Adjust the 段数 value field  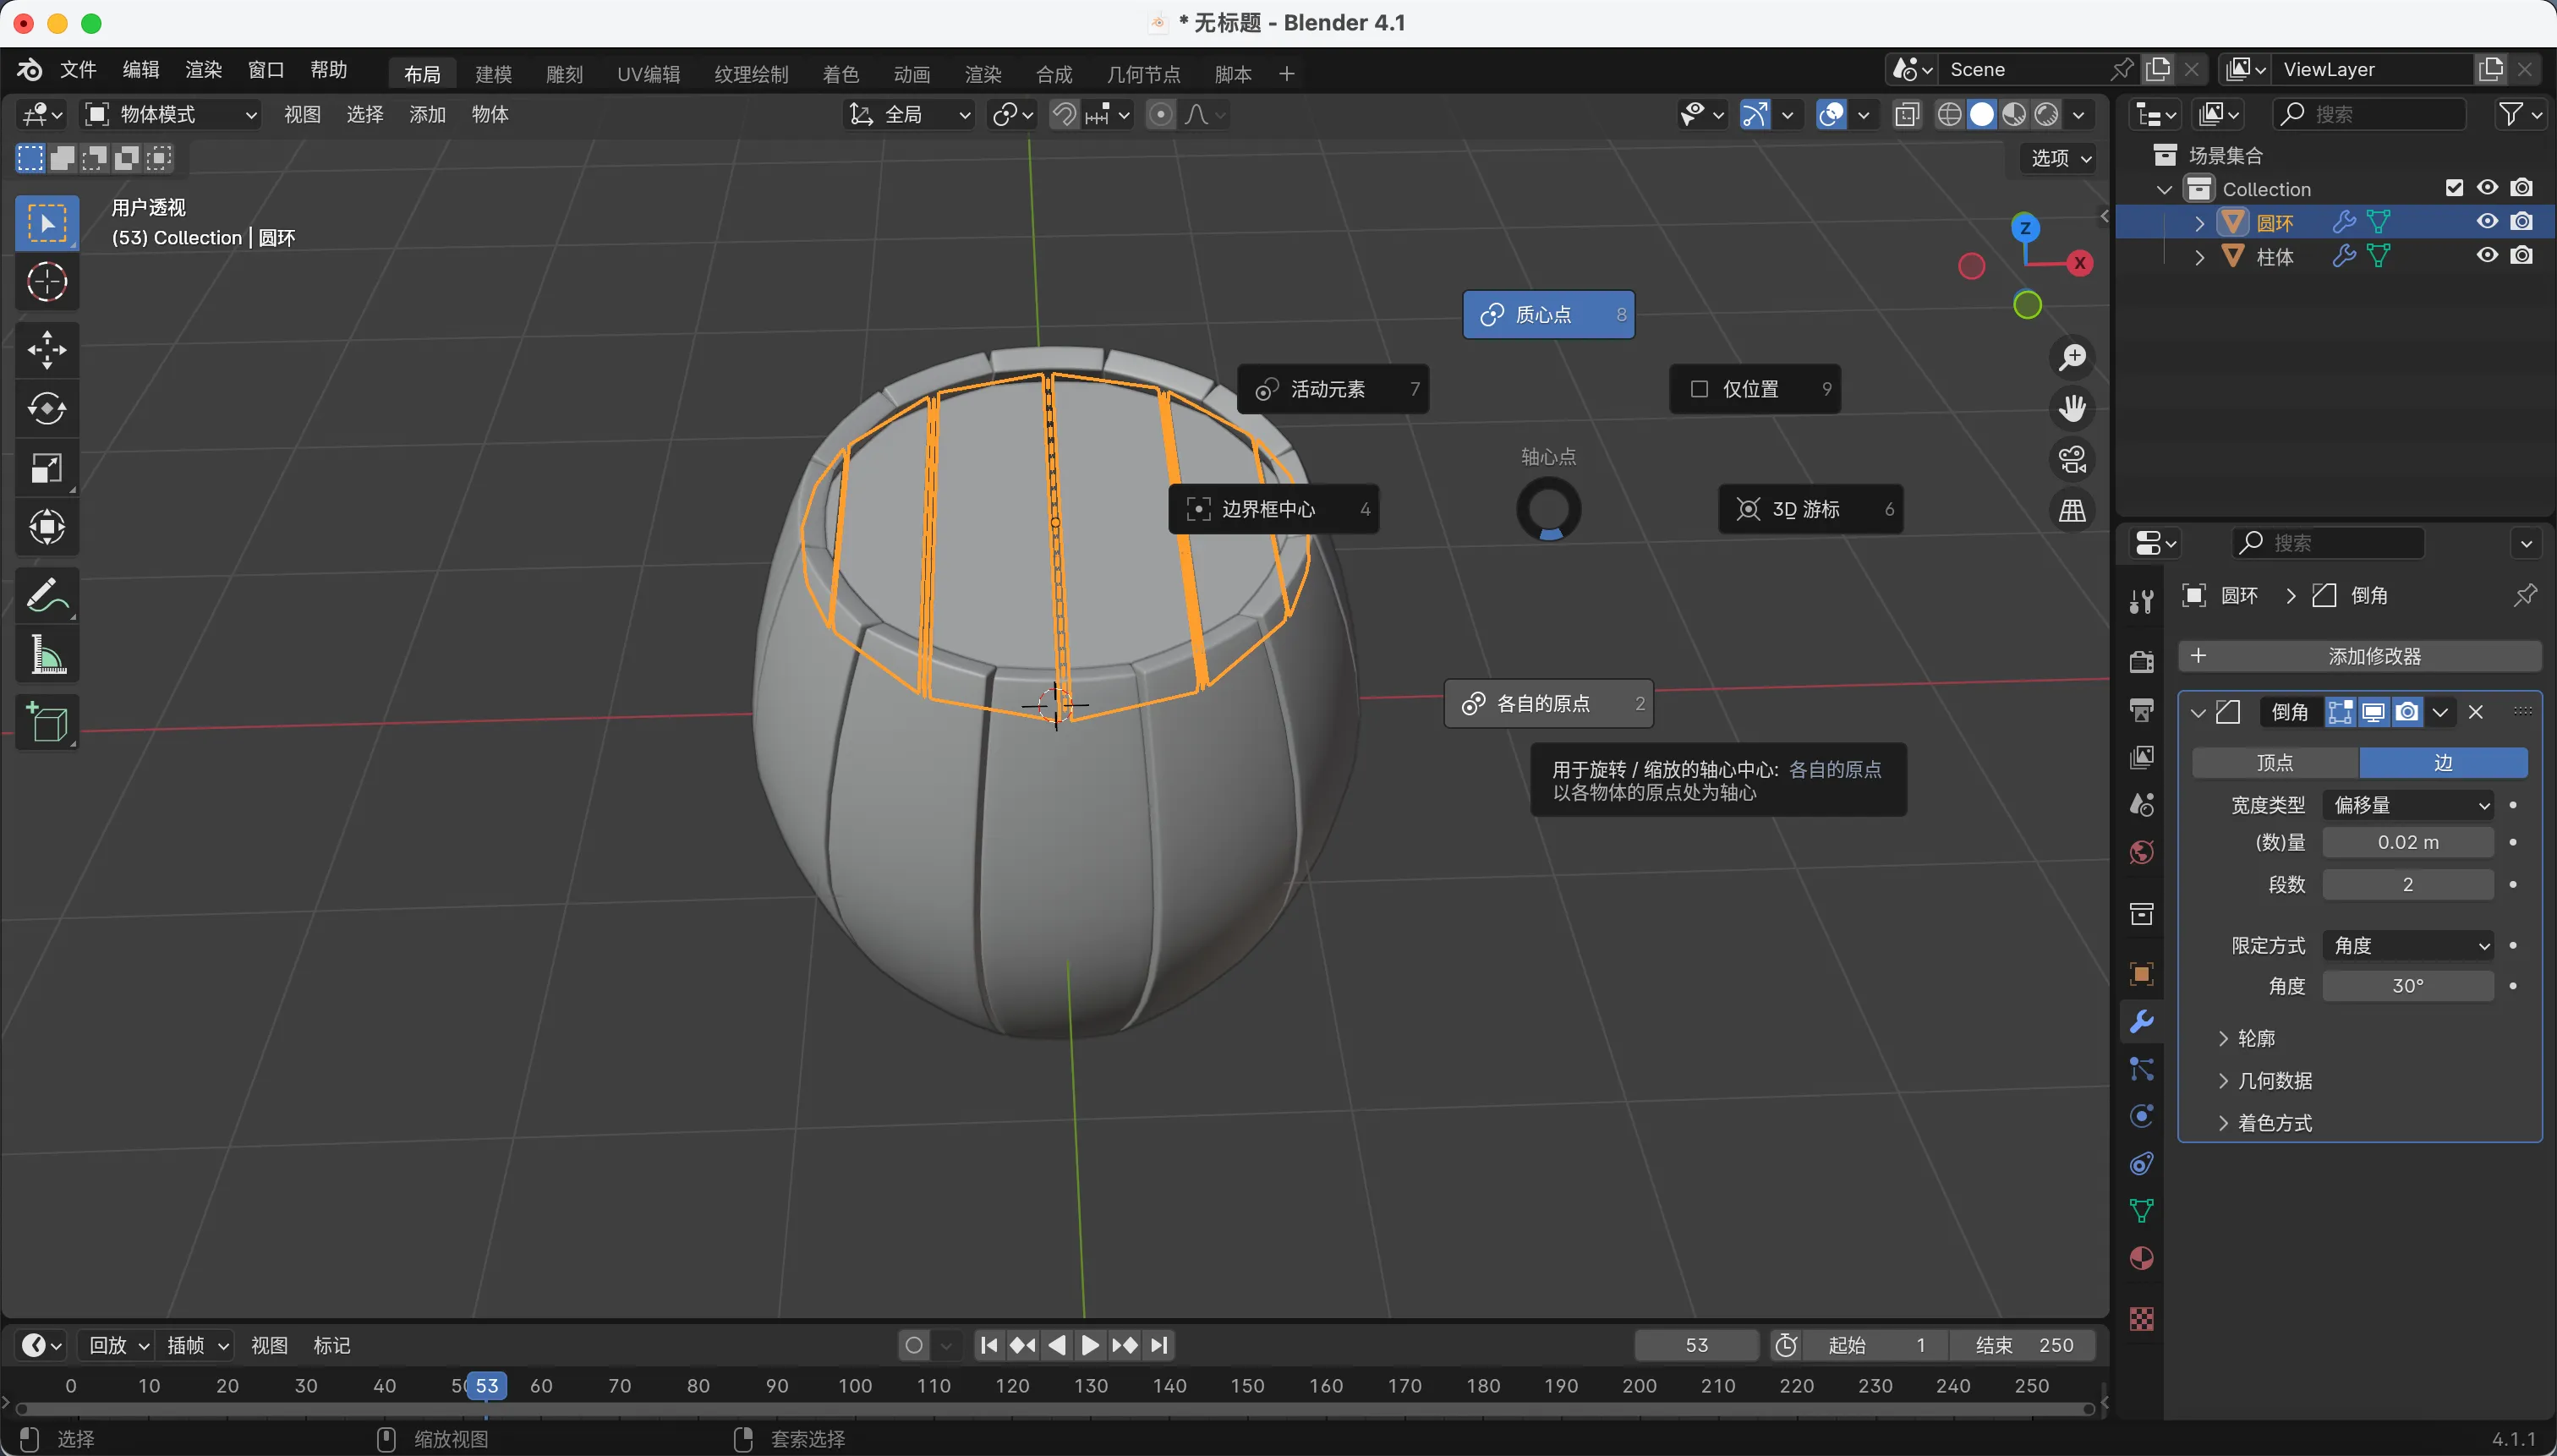(x=2407, y=885)
